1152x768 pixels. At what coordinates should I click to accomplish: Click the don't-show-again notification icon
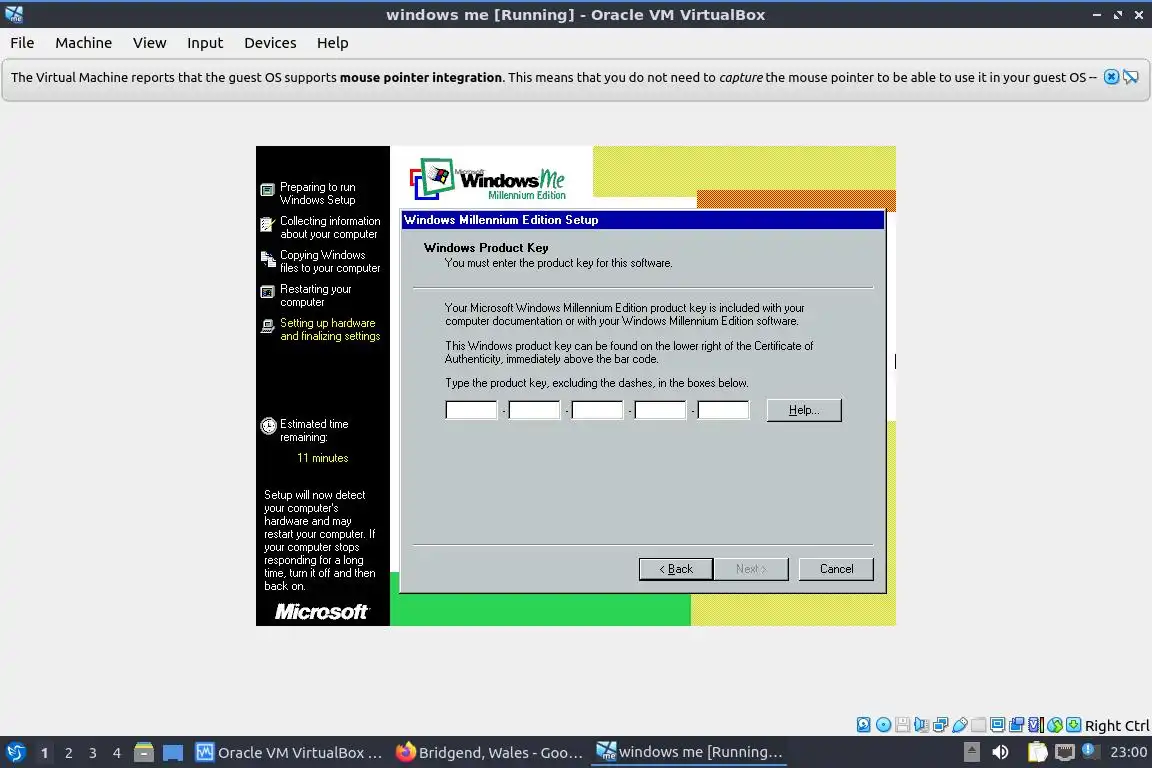[1131, 77]
